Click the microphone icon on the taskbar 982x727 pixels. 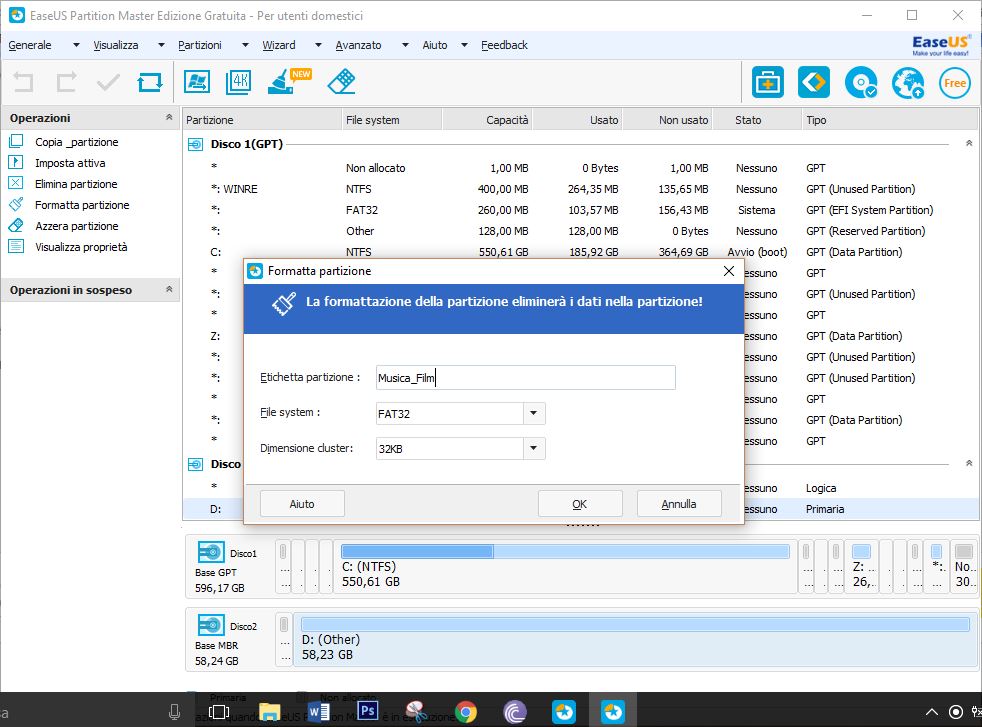pyautogui.click(x=175, y=712)
